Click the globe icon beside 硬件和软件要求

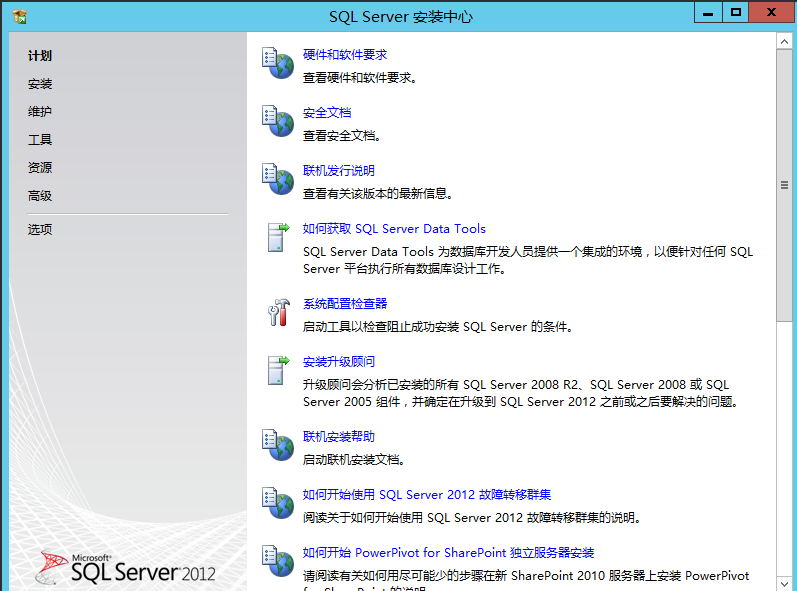[x=278, y=63]
